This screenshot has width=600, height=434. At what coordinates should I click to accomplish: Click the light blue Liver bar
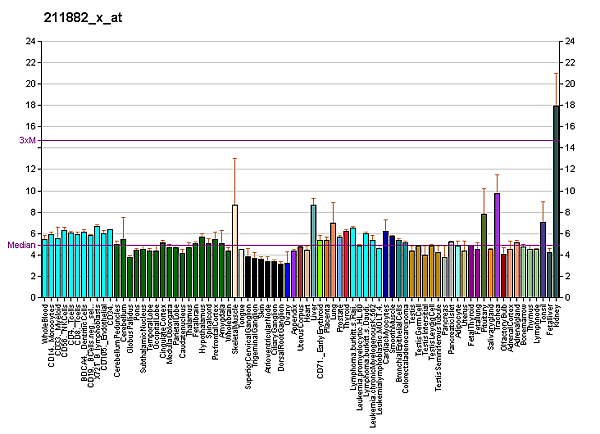(x=313, y=250)
